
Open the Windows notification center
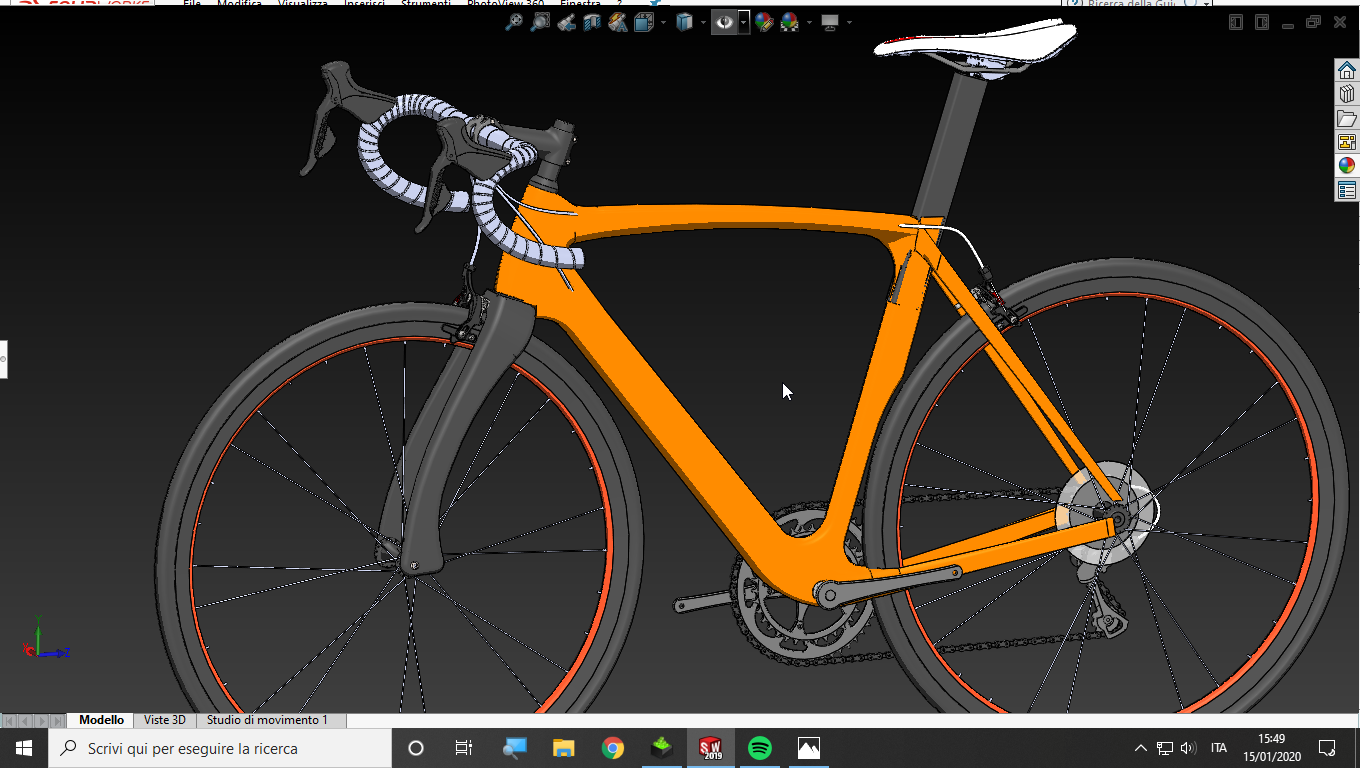[x=1328, y=748]
